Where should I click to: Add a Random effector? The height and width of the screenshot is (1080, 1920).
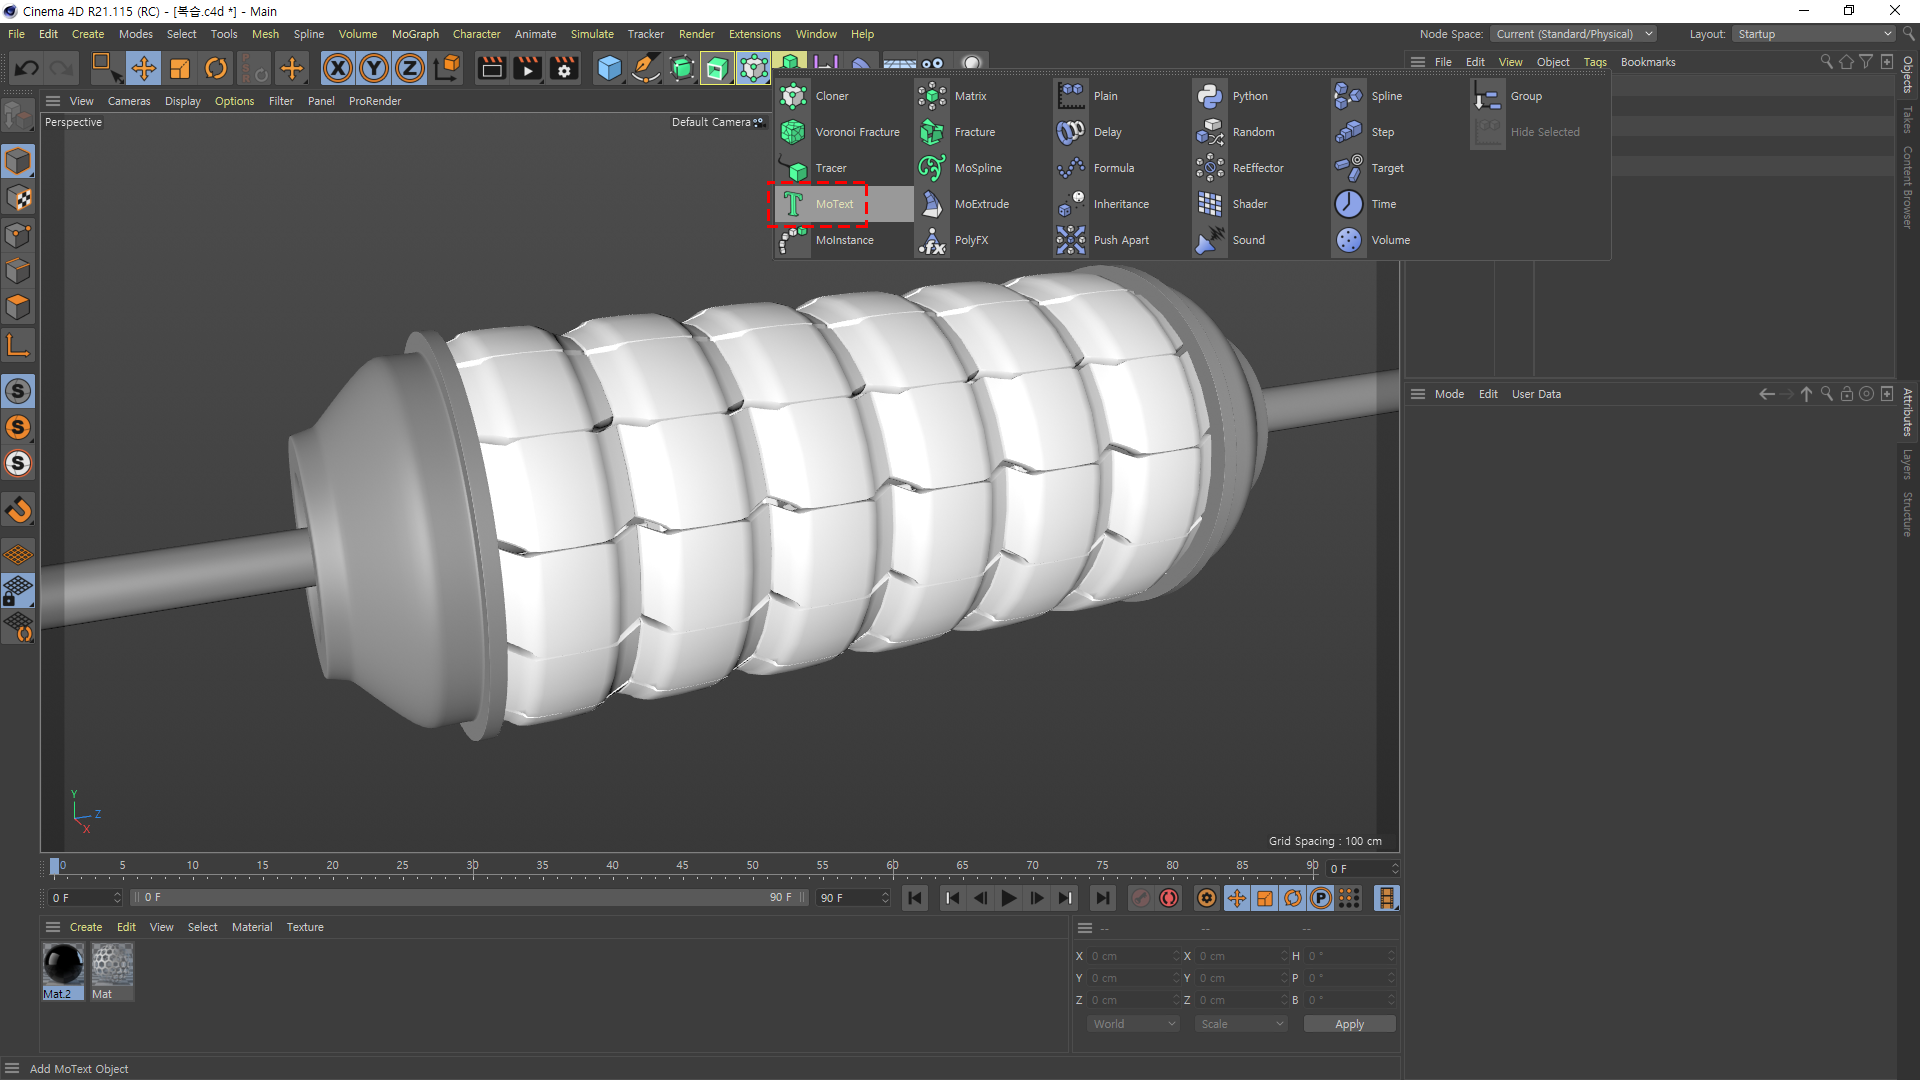point(1252,132)
